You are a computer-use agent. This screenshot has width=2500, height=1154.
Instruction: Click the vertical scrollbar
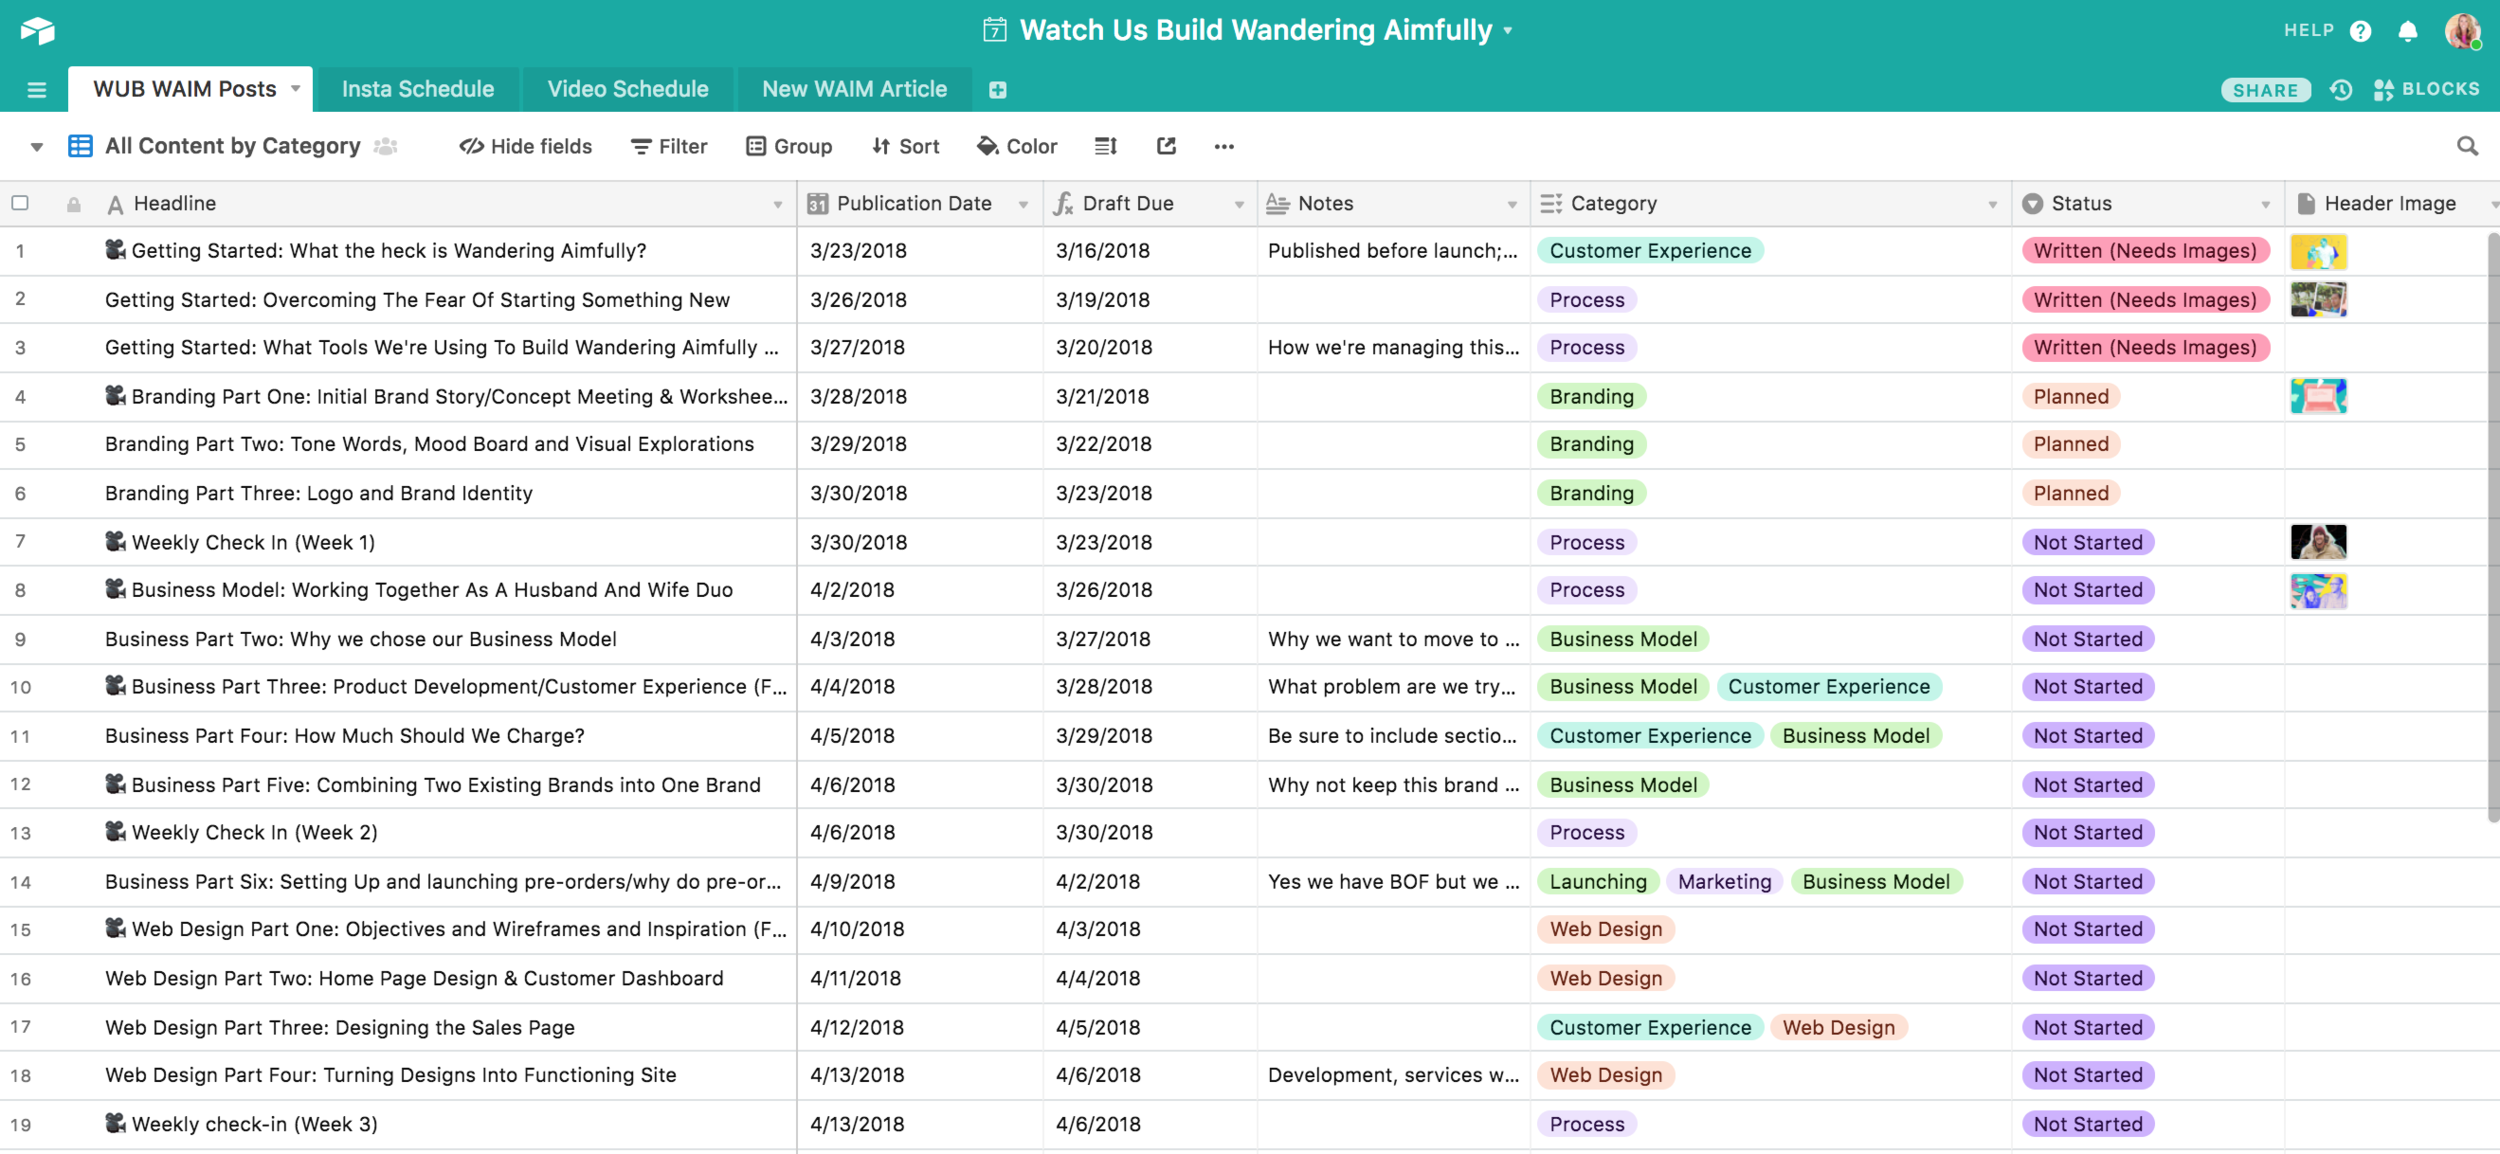pos(2493,527)
